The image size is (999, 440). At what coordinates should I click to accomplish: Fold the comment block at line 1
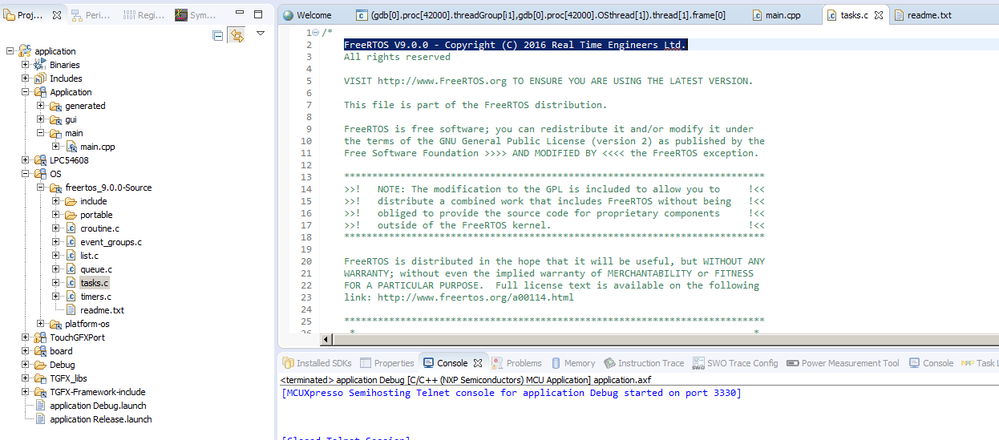(317, 32)
